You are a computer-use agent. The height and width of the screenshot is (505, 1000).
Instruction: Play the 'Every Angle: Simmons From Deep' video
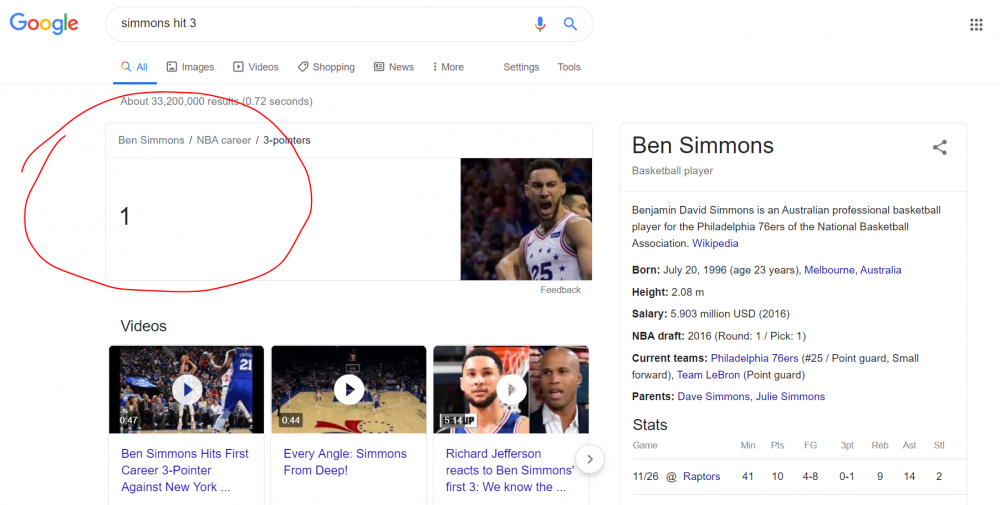tap(349, 389)
